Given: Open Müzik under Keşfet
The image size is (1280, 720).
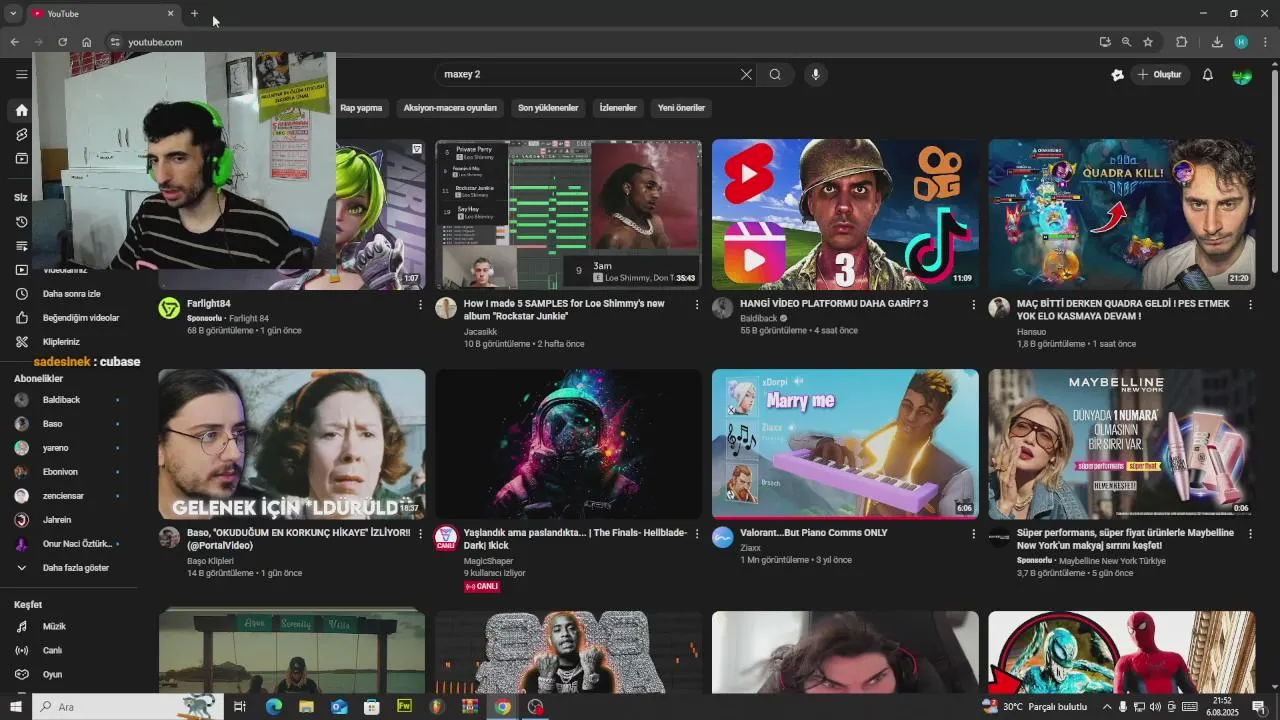Looking at the screenshot, I should coord(54,626).
